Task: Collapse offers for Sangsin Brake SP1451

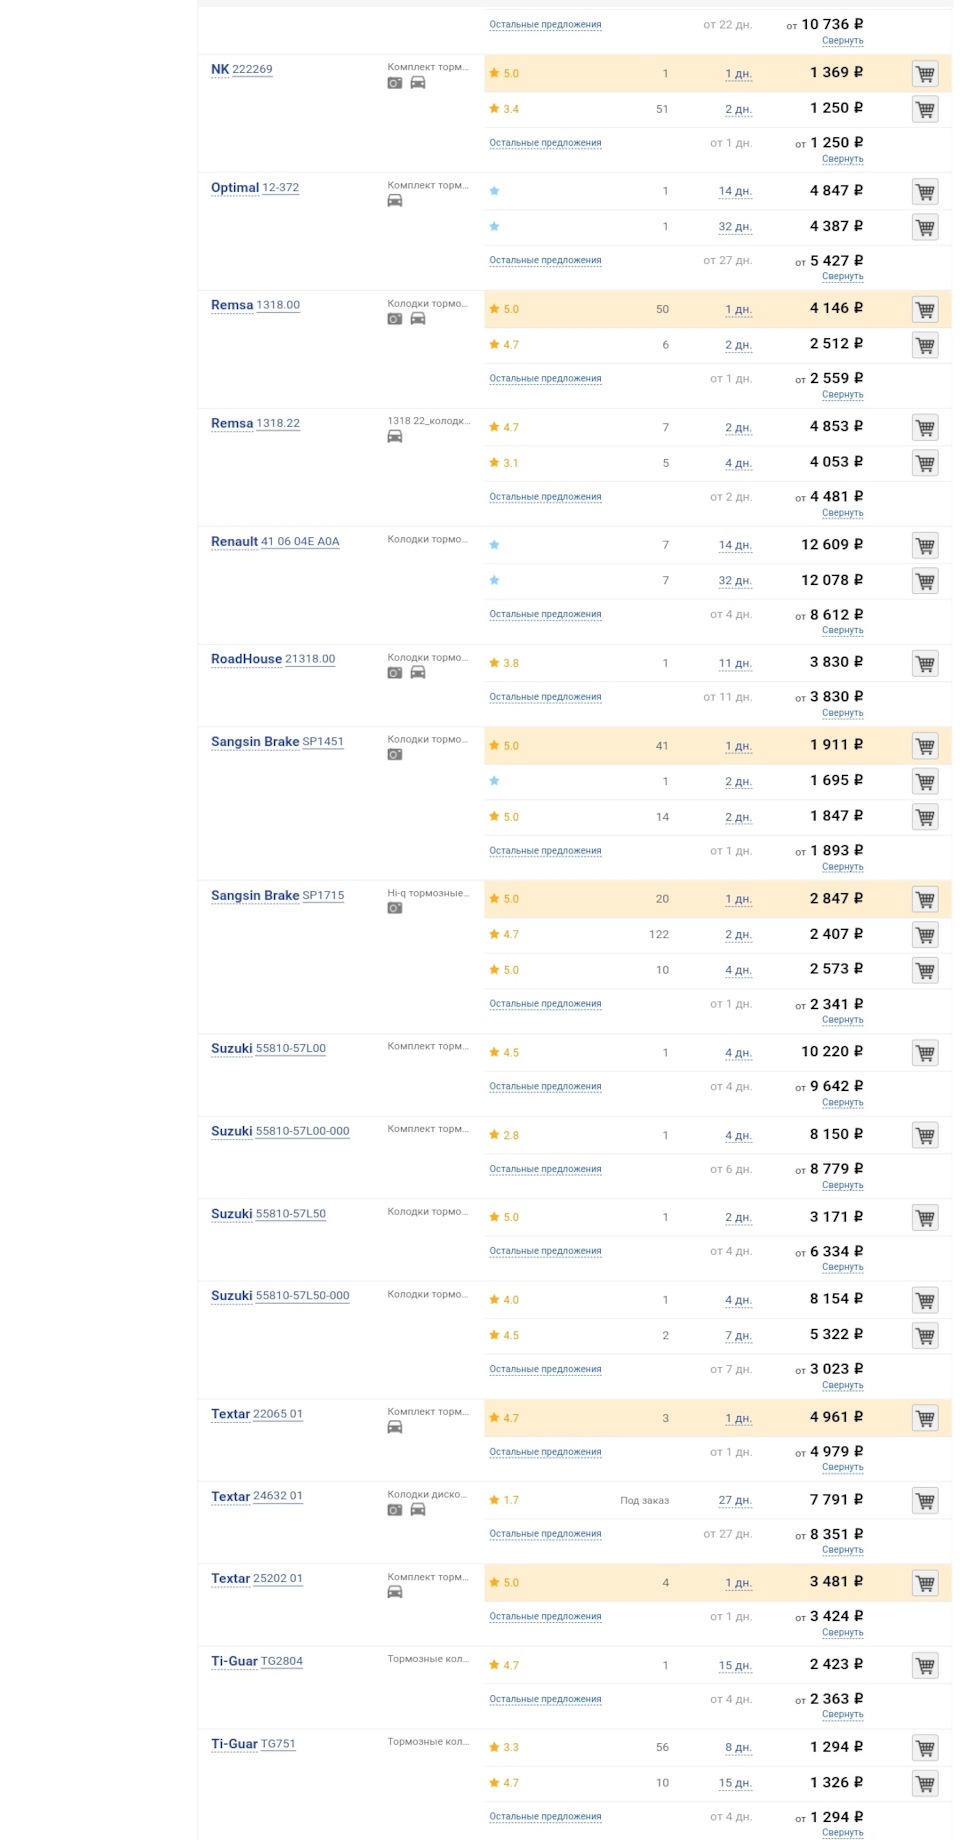Action: (842, 867)
